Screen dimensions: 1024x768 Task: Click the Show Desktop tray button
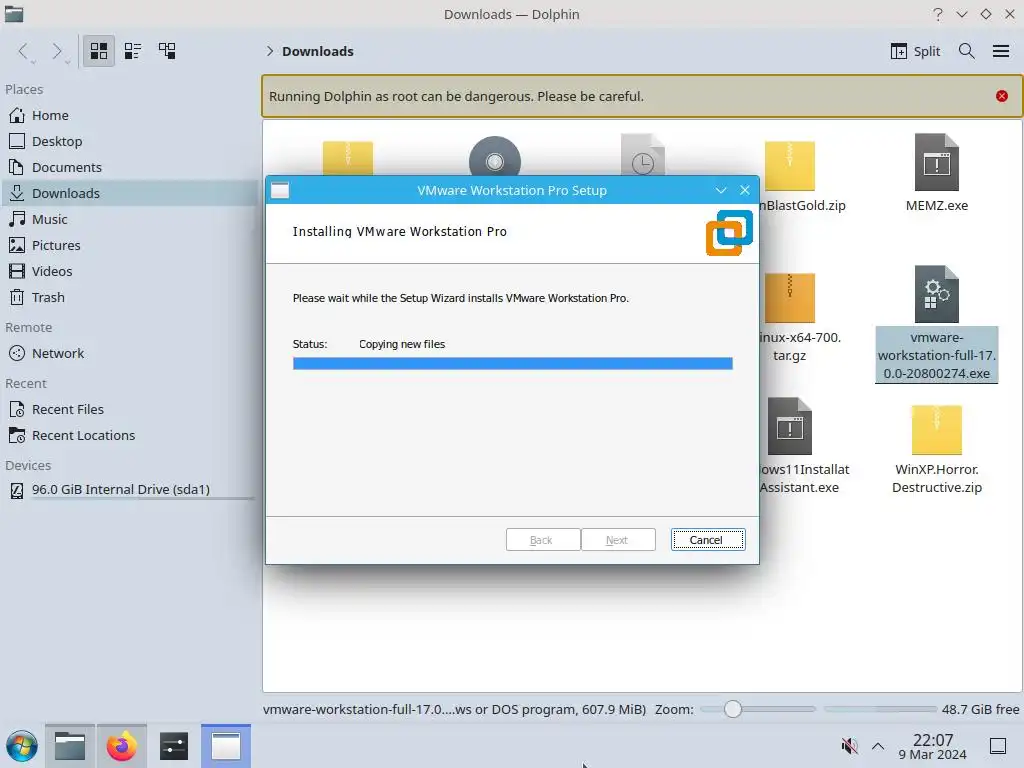pos(998,746)
